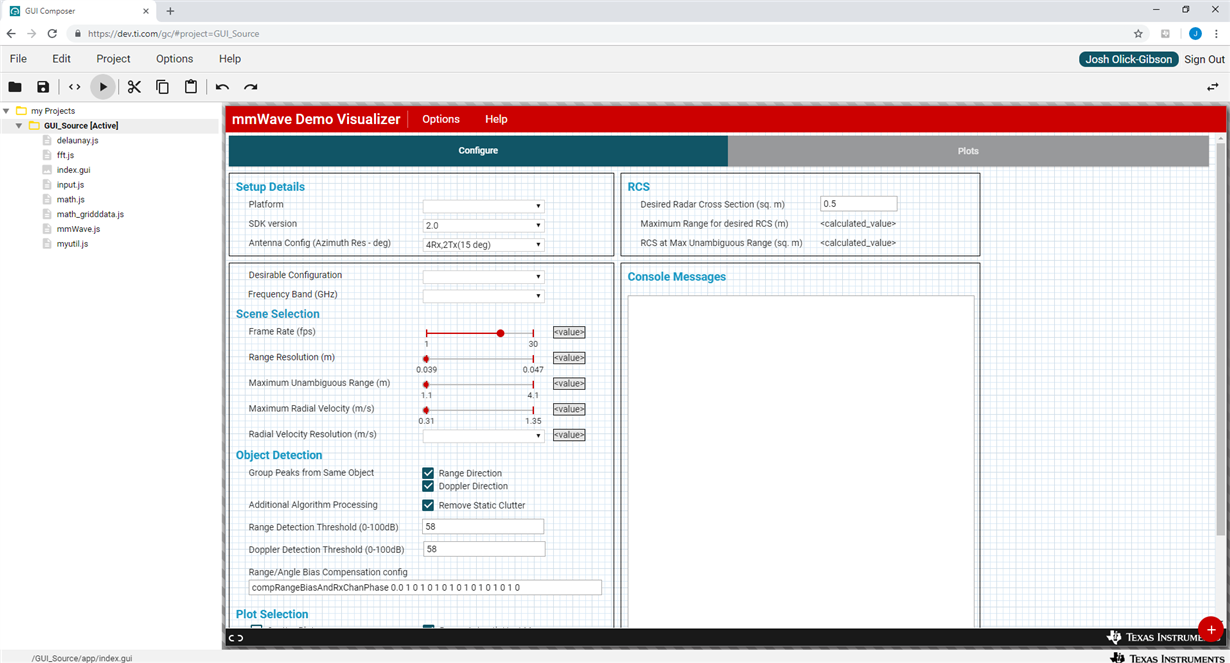Run the project with the play button

point(103,87)
